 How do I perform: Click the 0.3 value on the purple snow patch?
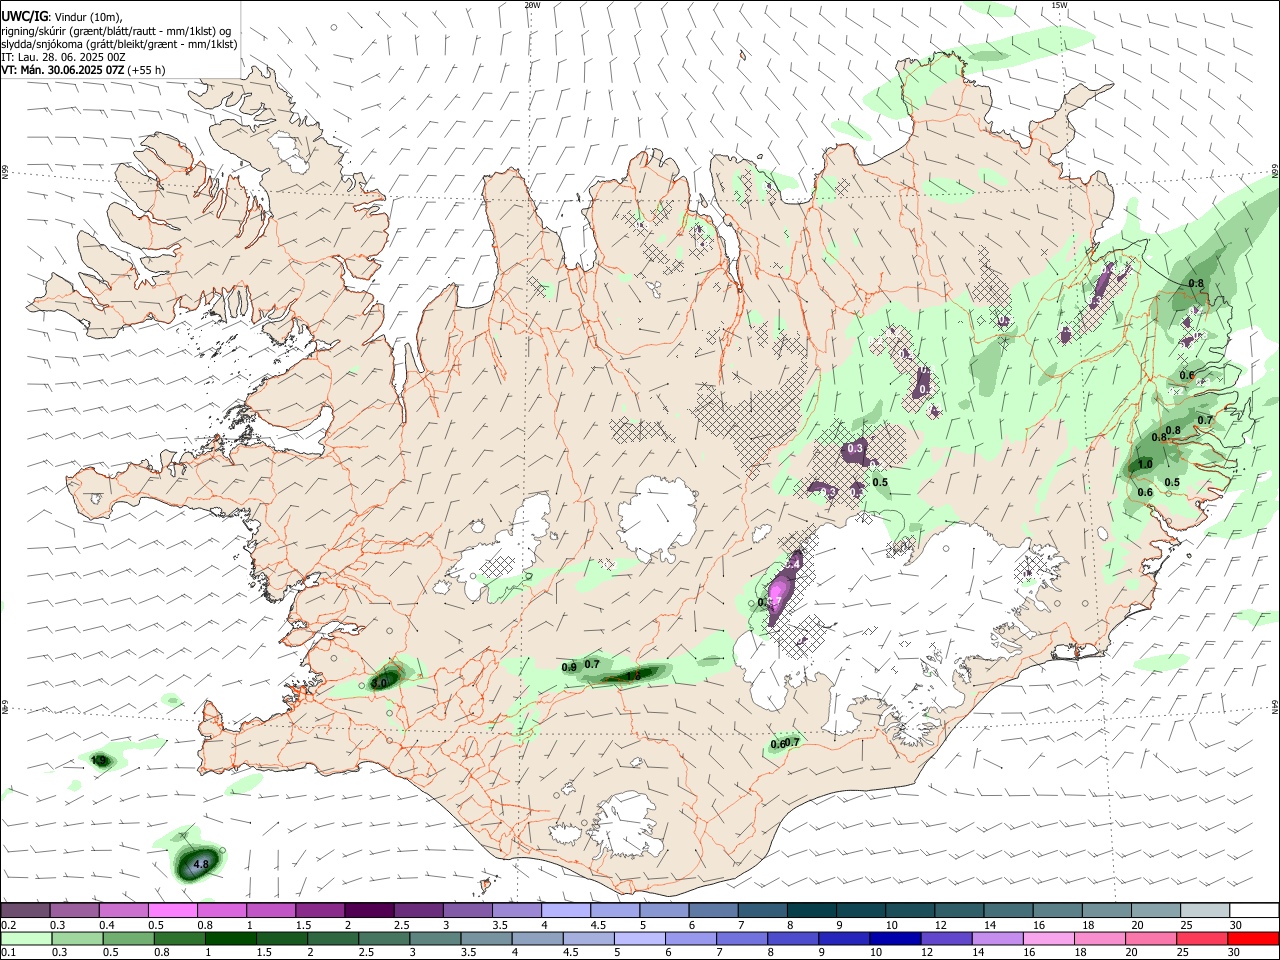(855, 449)
